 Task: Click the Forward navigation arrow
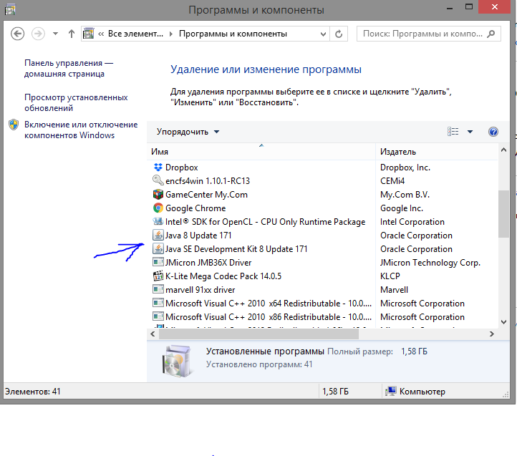tap(38, 34)
